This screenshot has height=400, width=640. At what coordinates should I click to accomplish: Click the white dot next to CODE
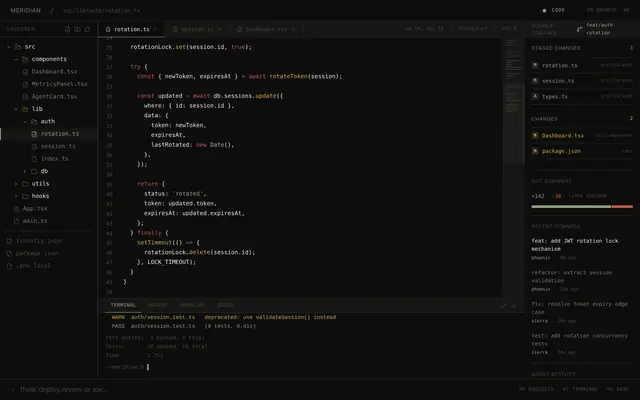[544, 11]
